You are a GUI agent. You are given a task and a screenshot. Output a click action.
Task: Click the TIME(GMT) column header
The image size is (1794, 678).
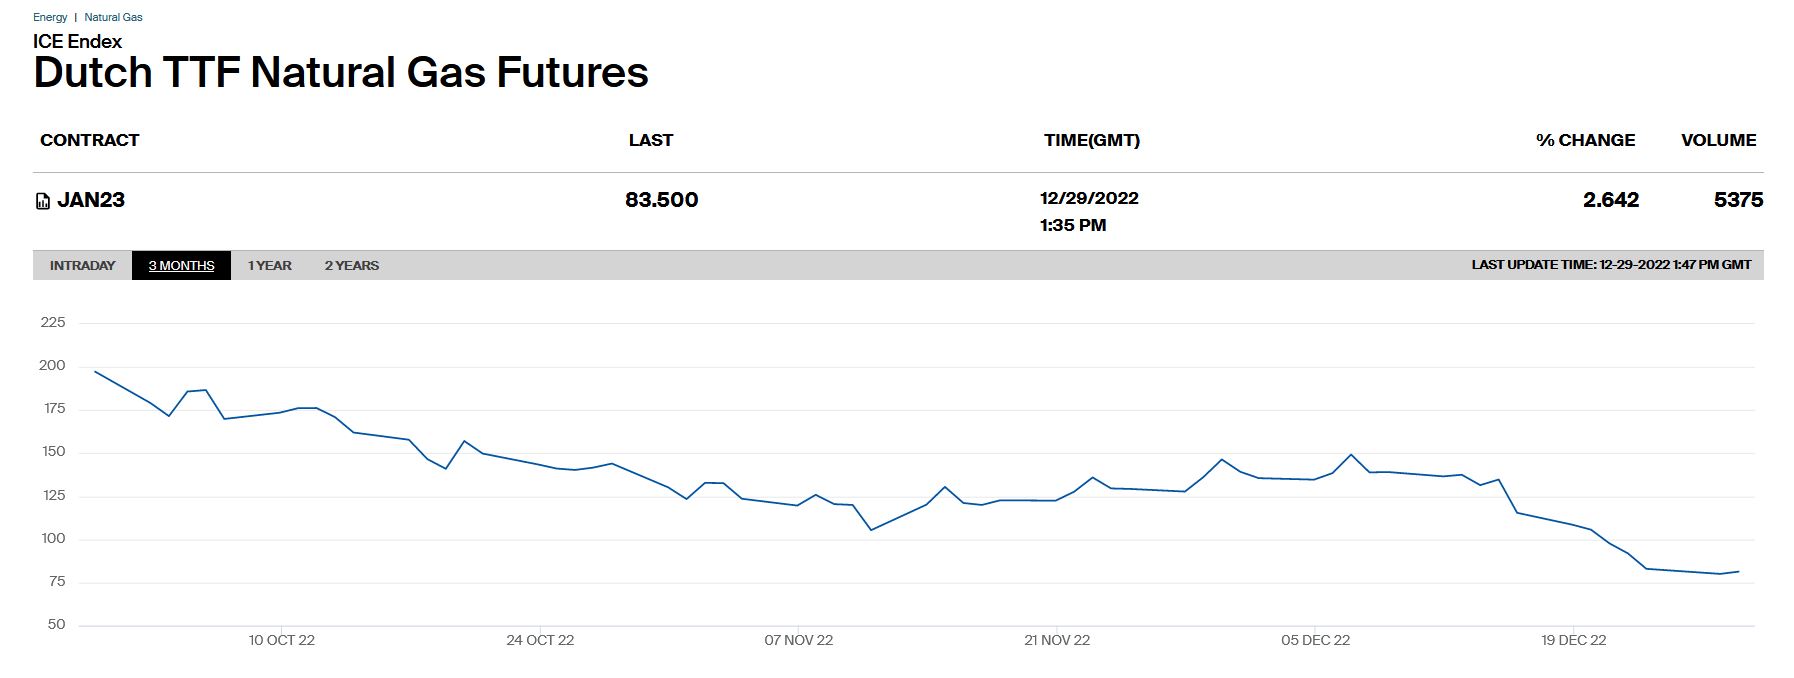point(1091,140)
